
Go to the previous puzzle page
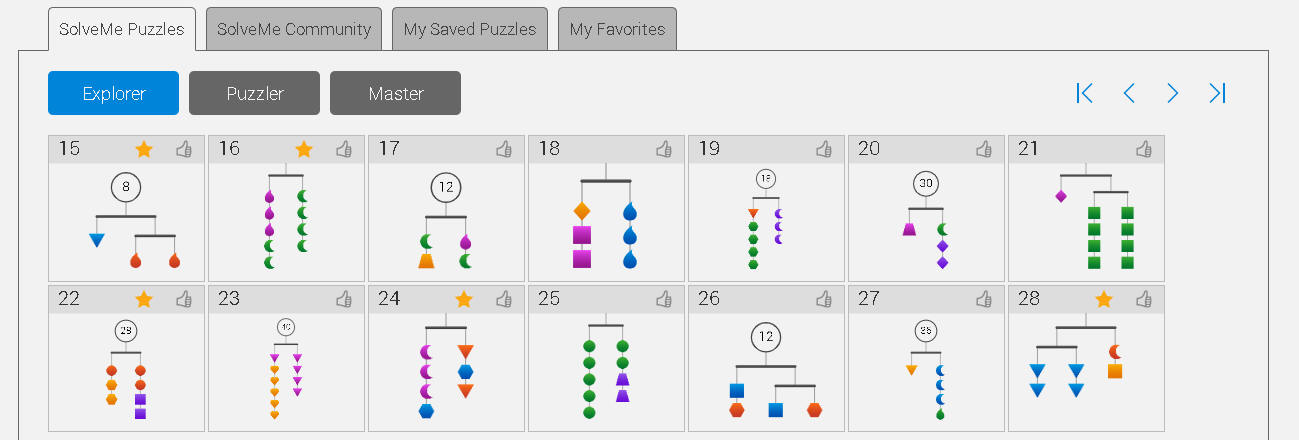(1129, 93)
